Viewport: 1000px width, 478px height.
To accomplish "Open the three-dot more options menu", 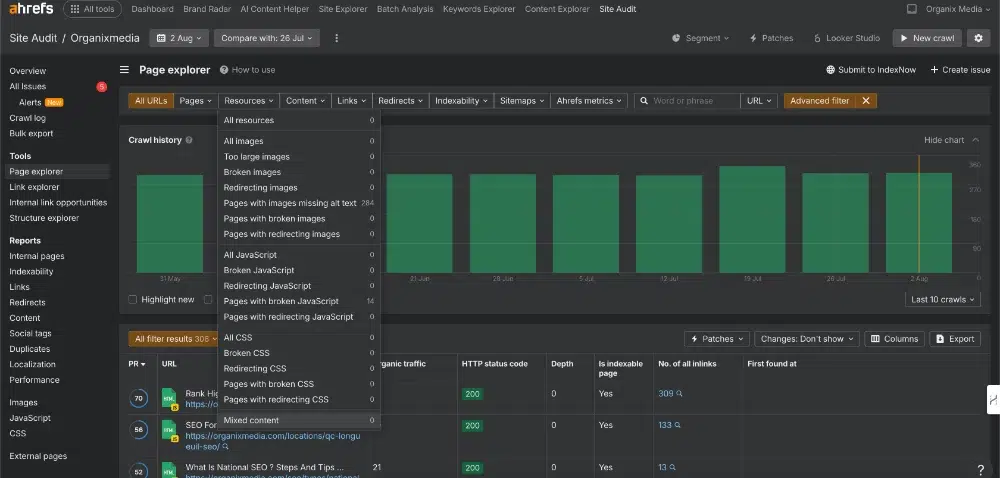I will 337,38.
